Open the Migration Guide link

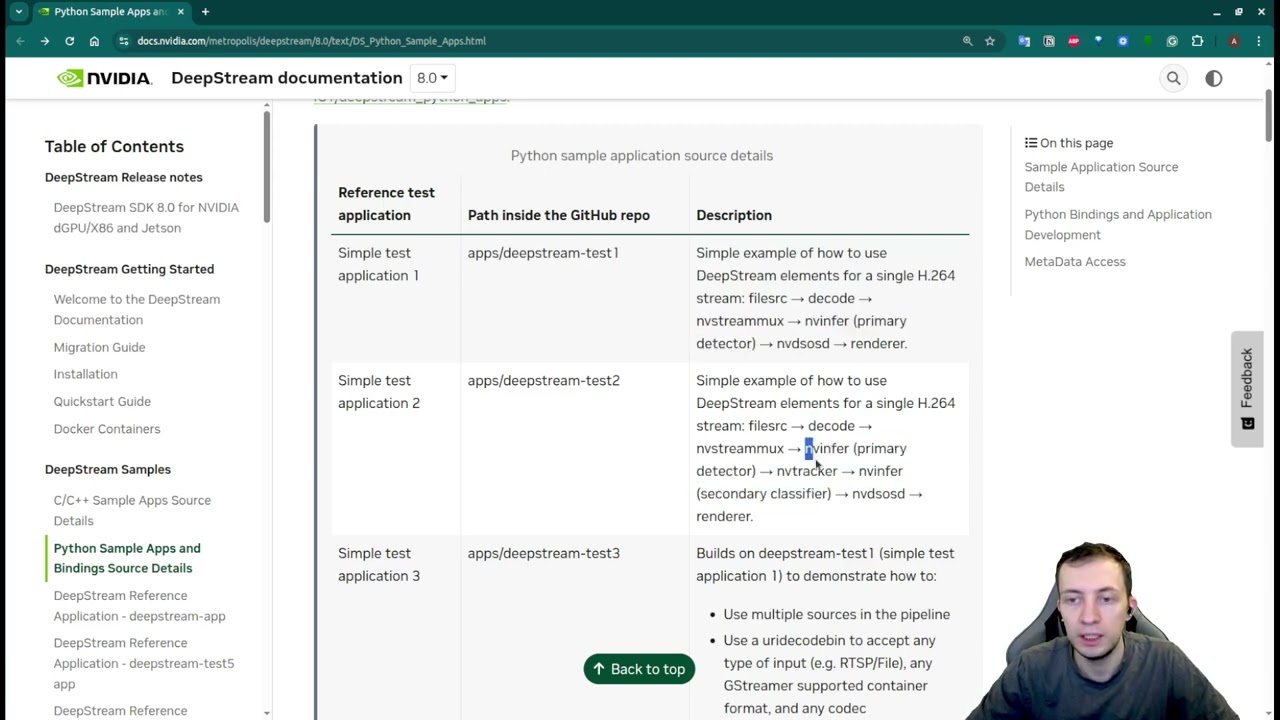[x=99, y=347]
